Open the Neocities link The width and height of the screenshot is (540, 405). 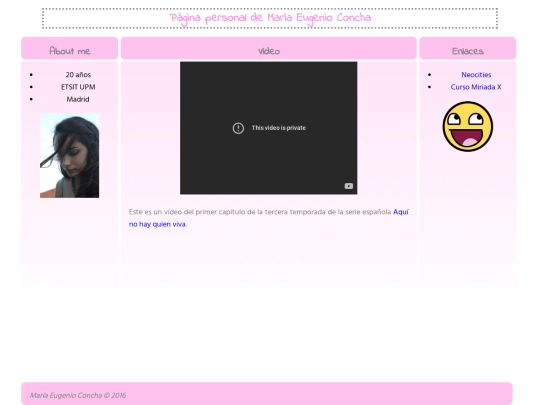click(476, 75)
